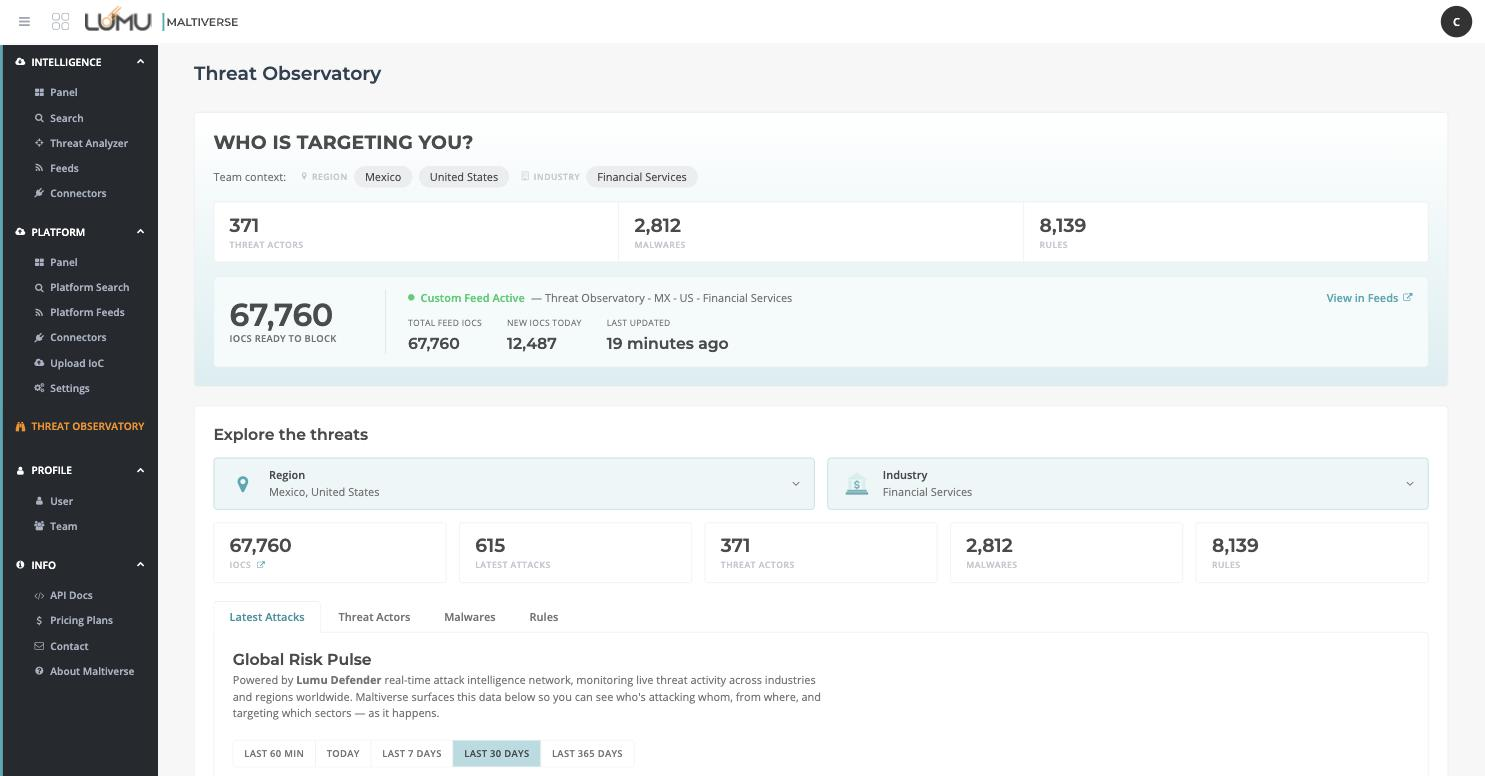Expand the Region dropdown chevron
The width and height of the screenshot is (1485, 776).
pos(796,484)
